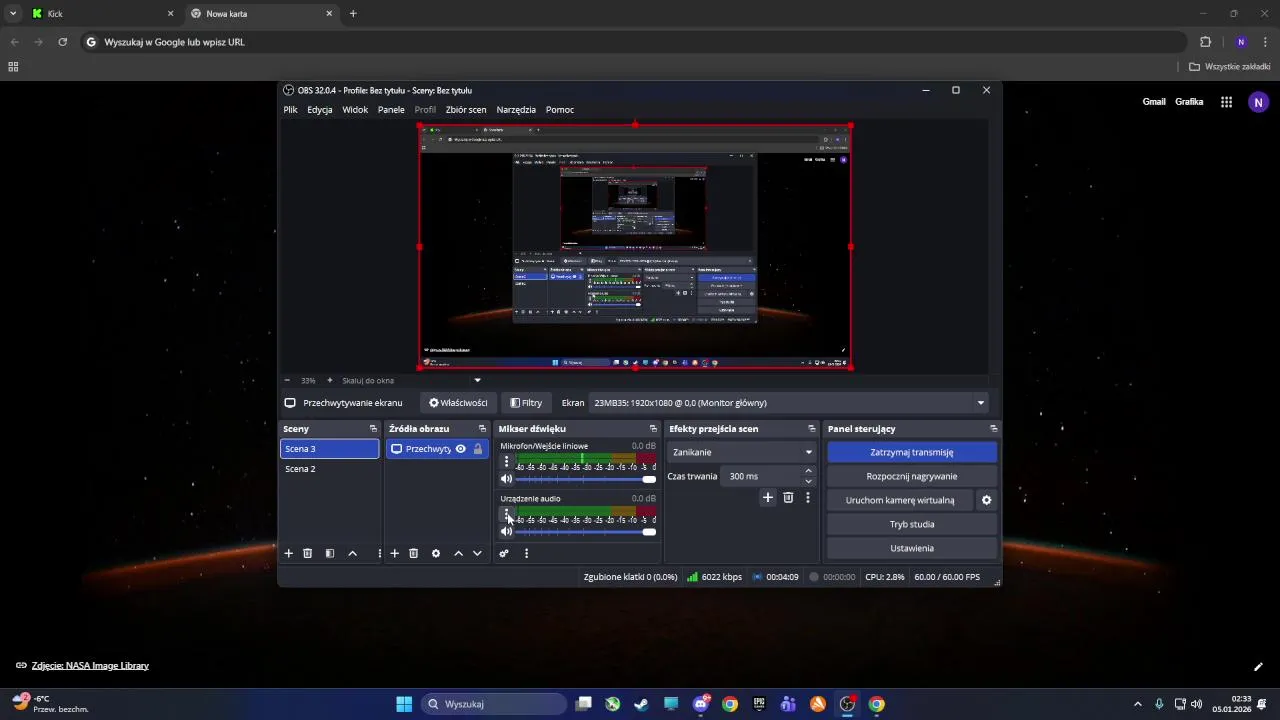Decrease Czas trwania duration value

809,481
